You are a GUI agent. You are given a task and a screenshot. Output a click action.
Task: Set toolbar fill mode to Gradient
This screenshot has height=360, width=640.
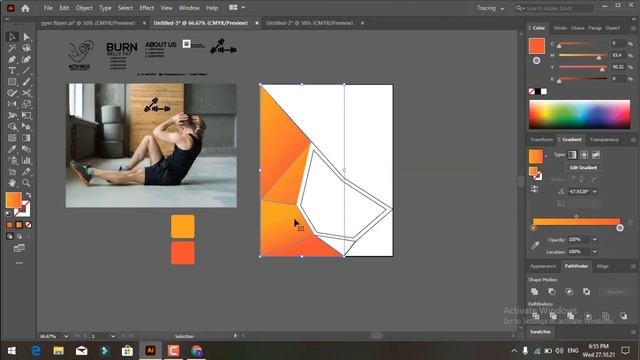pyautogui.click(x=19, y=225)
